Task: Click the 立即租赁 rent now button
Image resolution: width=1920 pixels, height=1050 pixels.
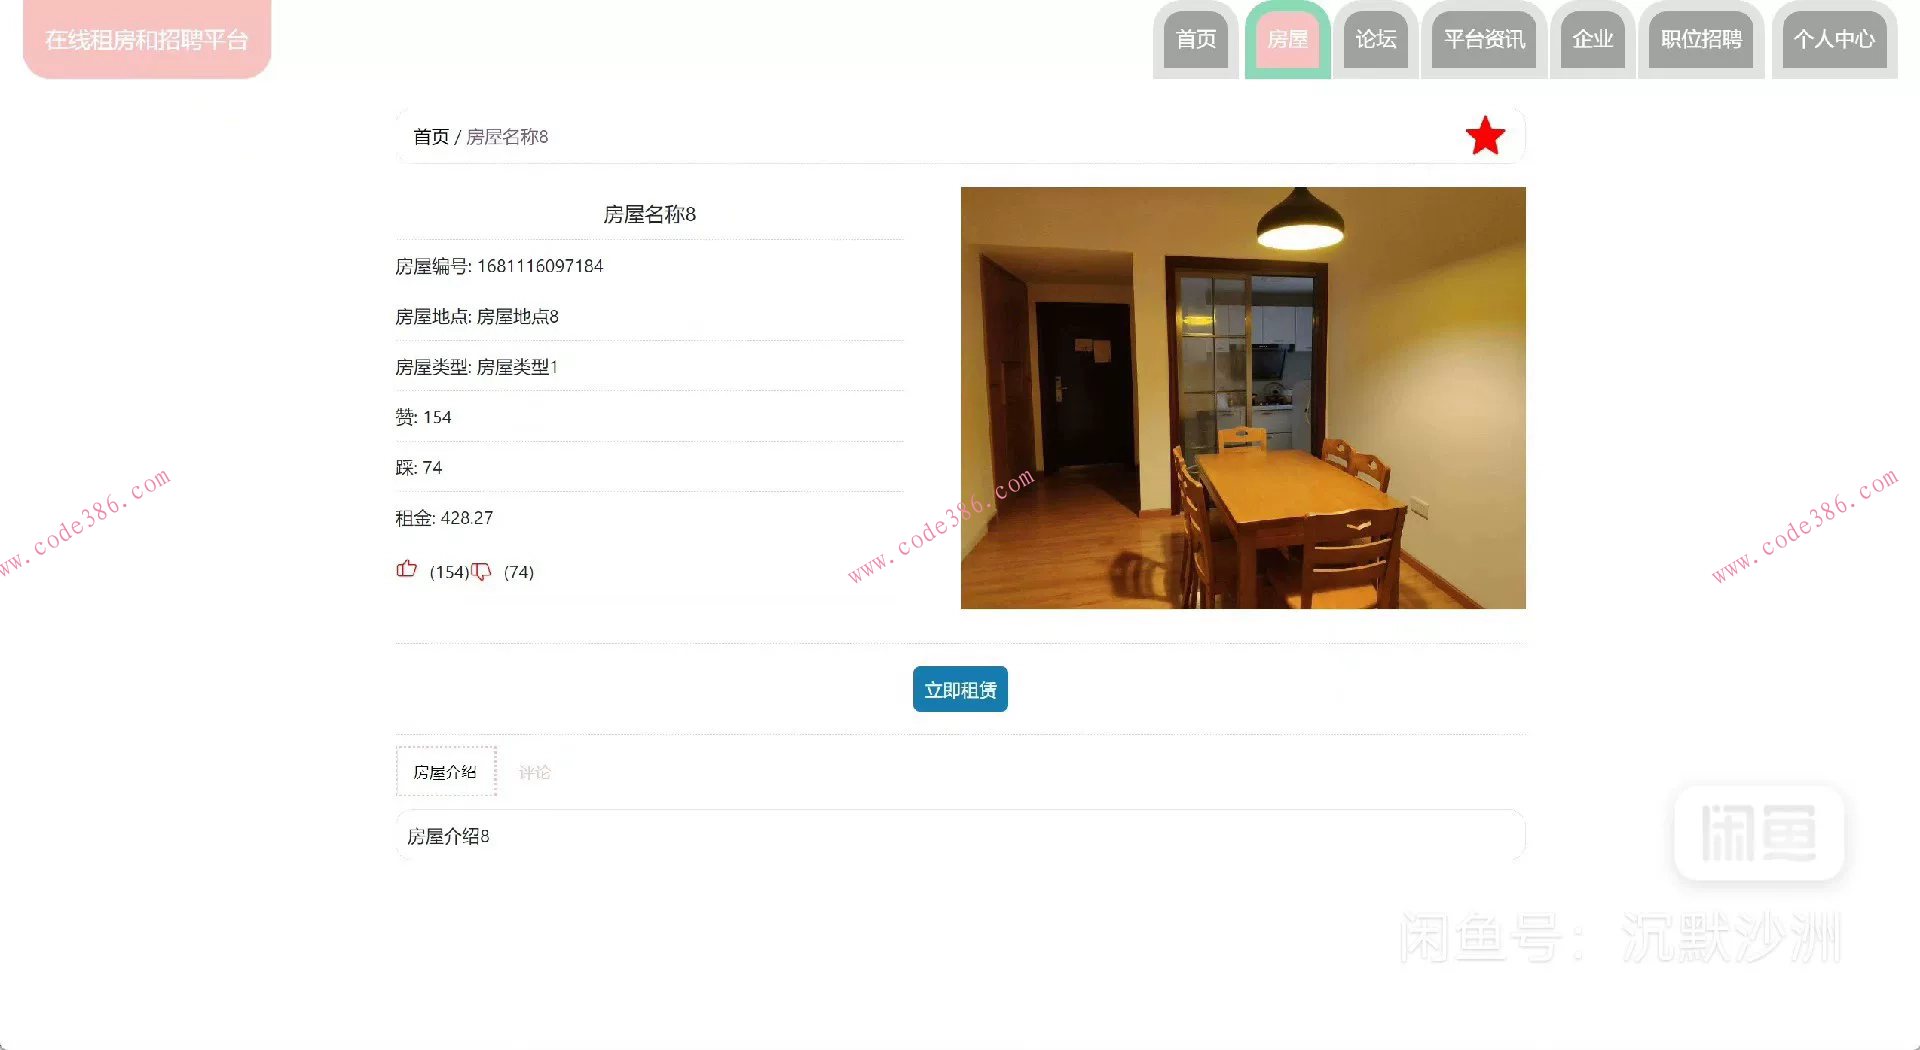Action: 959,689
